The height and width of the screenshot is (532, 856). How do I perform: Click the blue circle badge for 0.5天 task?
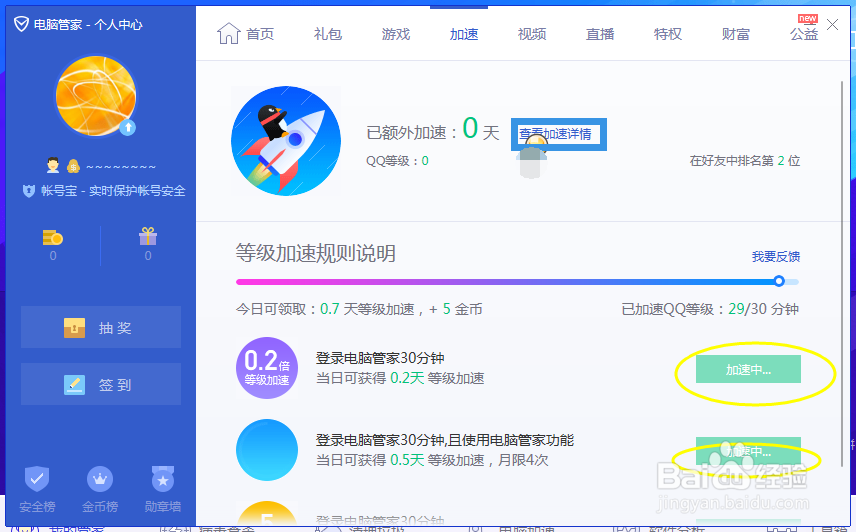(x=267, y=450)
